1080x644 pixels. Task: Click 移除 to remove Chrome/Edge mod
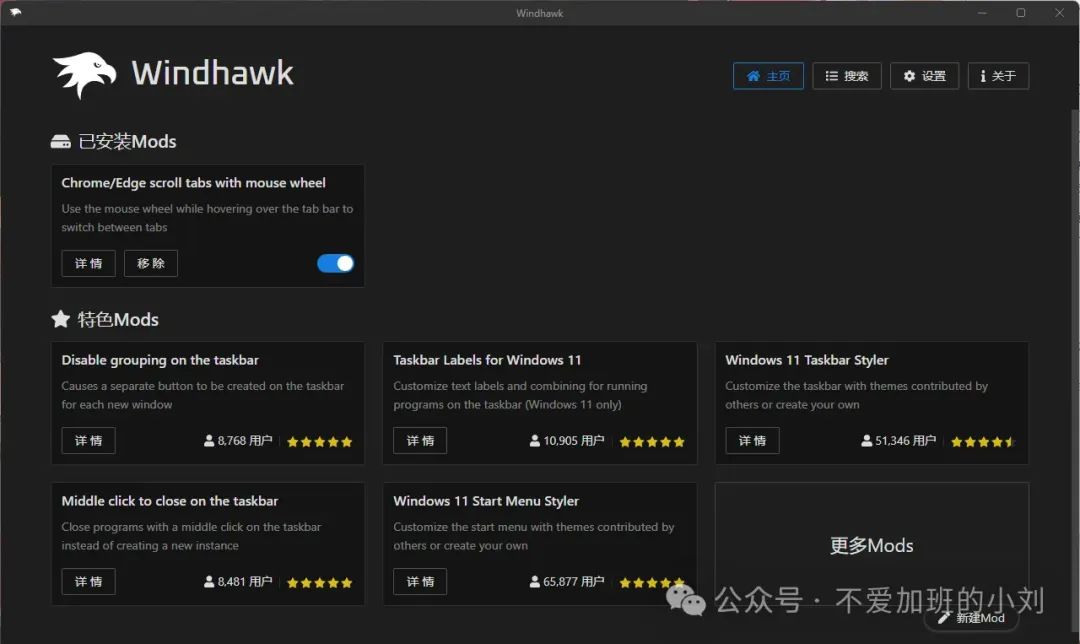point(151,263)
